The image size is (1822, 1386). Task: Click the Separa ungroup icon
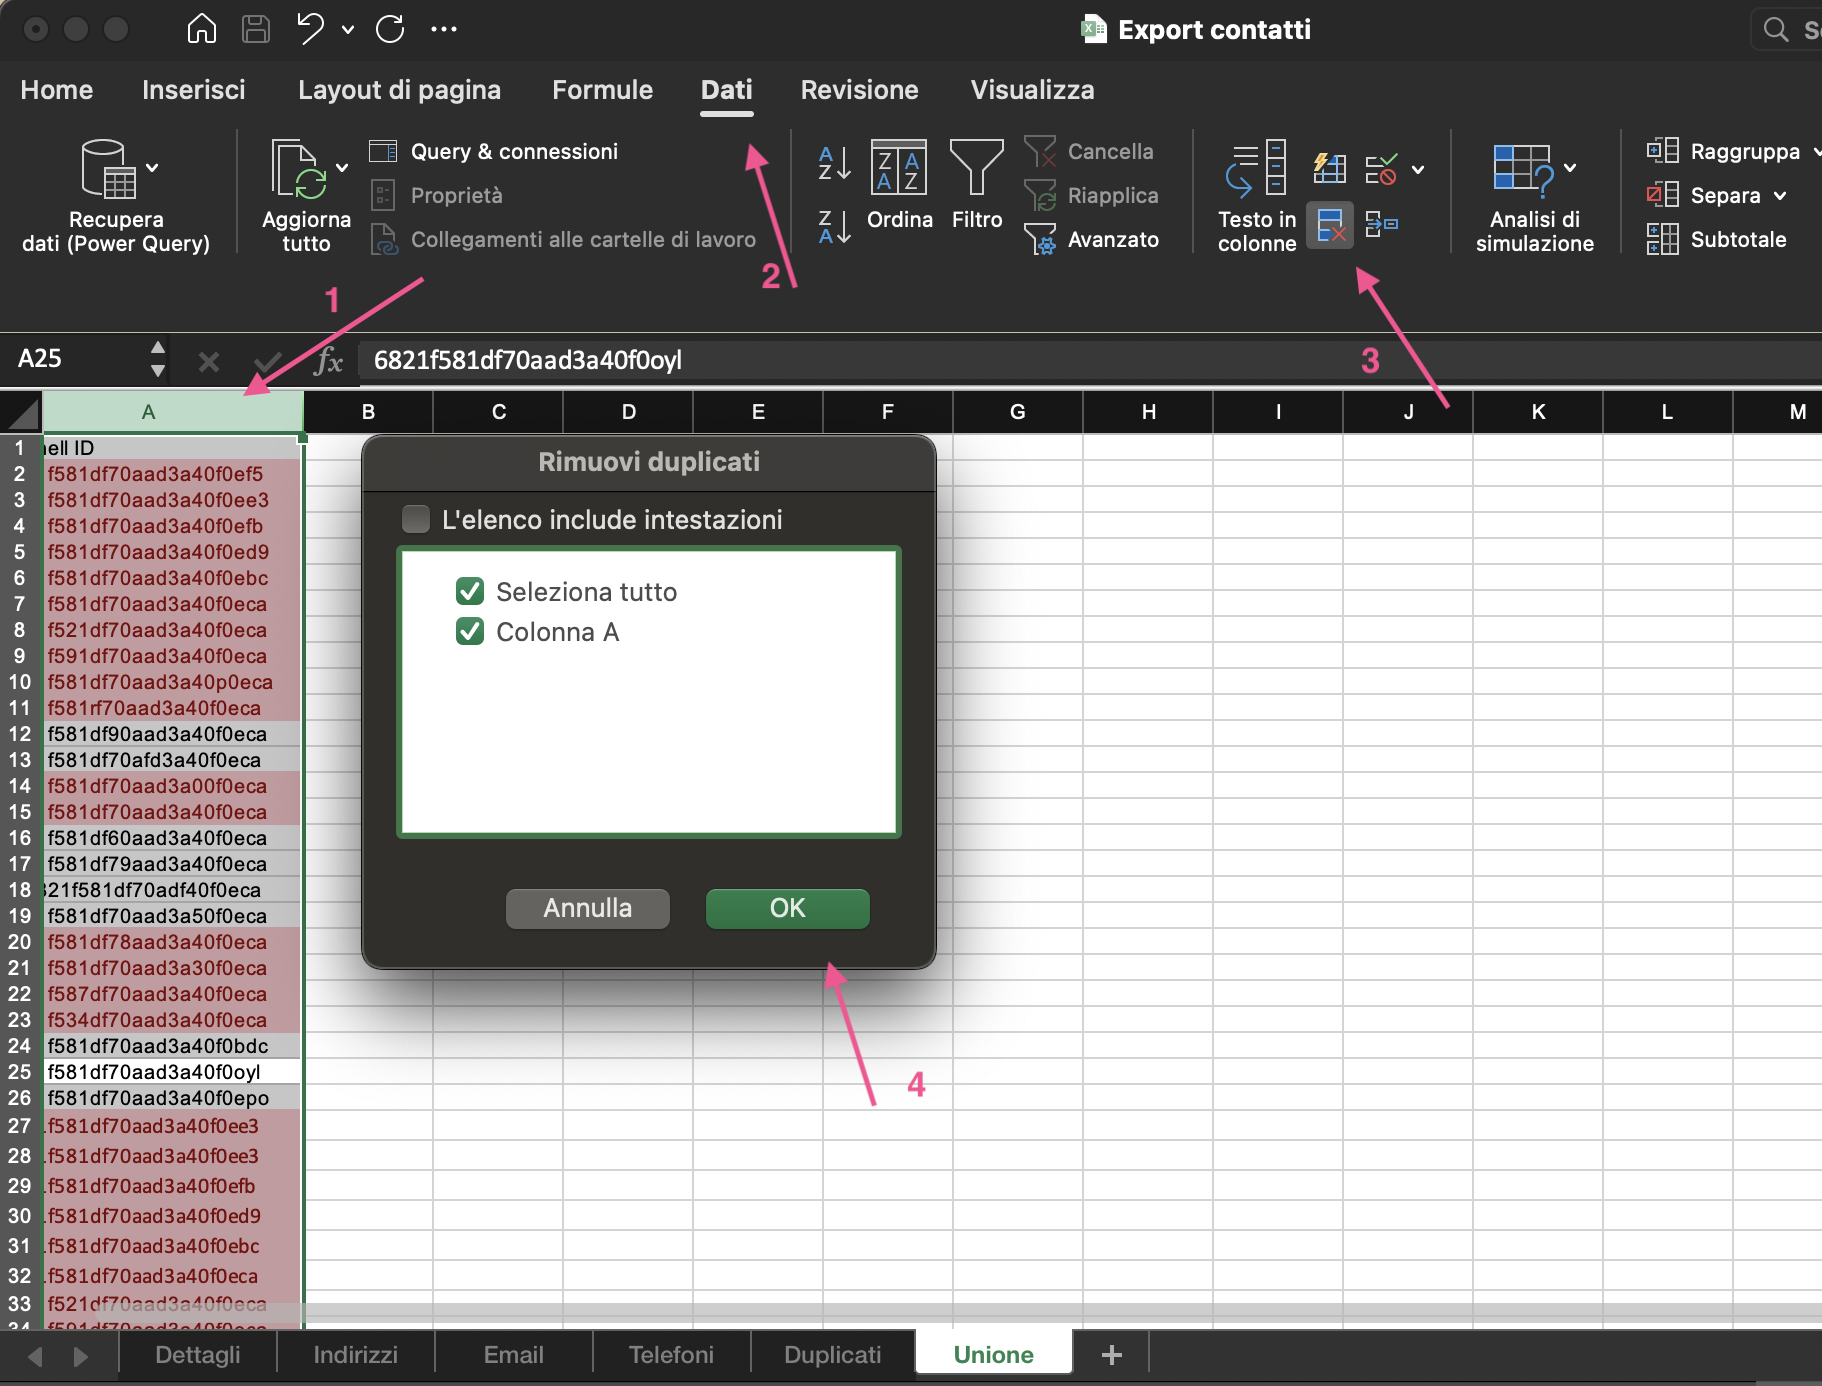[x=1663, y=195]
